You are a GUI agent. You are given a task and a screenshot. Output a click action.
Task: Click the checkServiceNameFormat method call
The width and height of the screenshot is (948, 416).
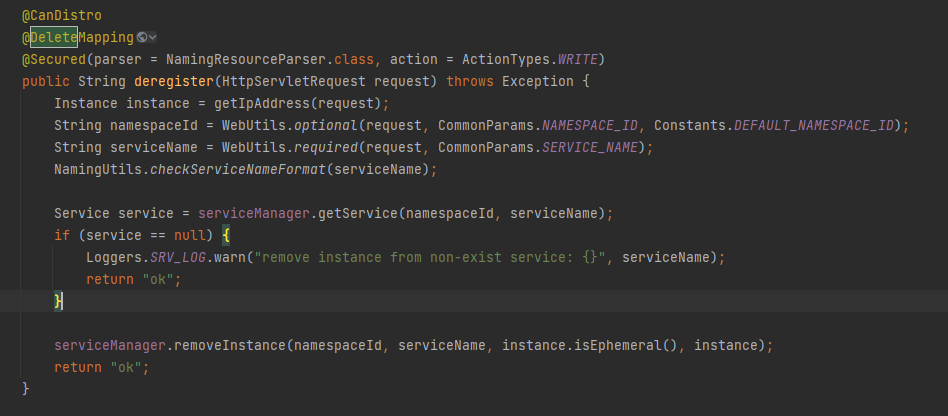click(238, 169)
